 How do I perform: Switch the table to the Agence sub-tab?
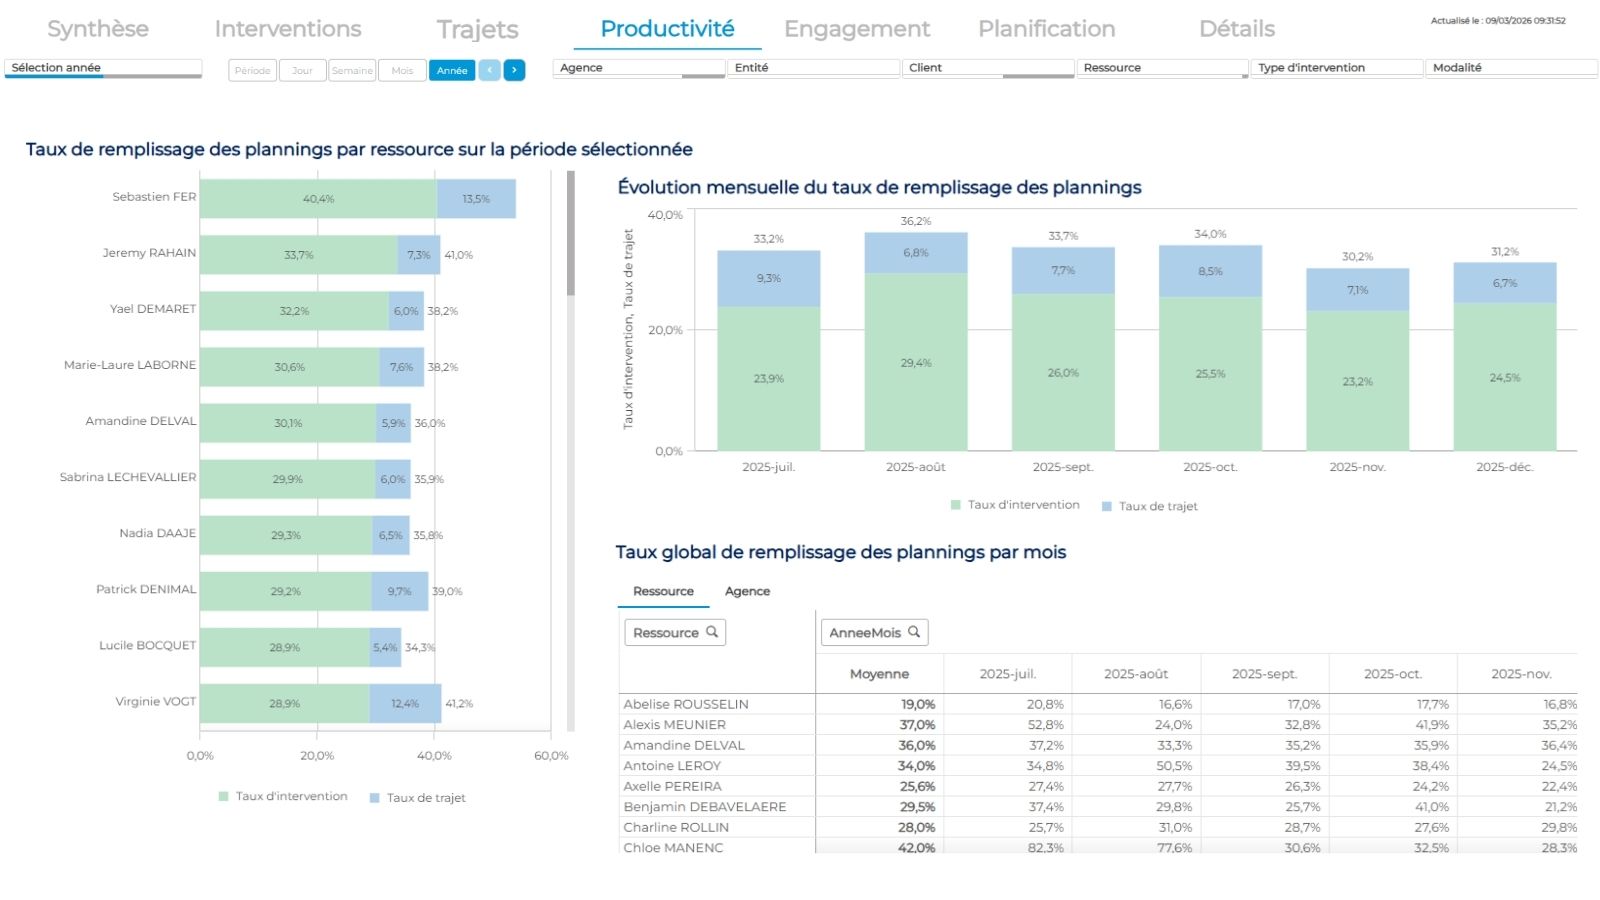click(747, 592)
